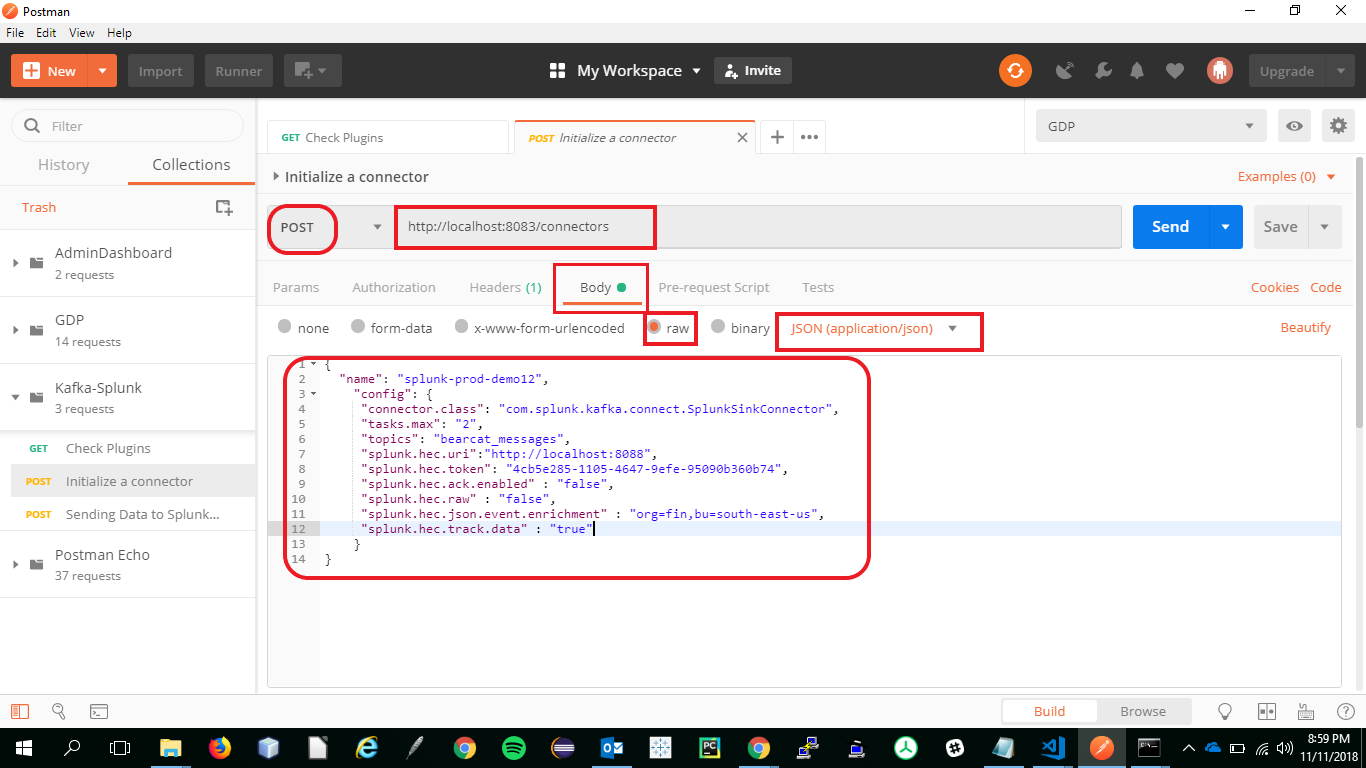
Task: Click the Send button
Action: (x=1170, y=227)
